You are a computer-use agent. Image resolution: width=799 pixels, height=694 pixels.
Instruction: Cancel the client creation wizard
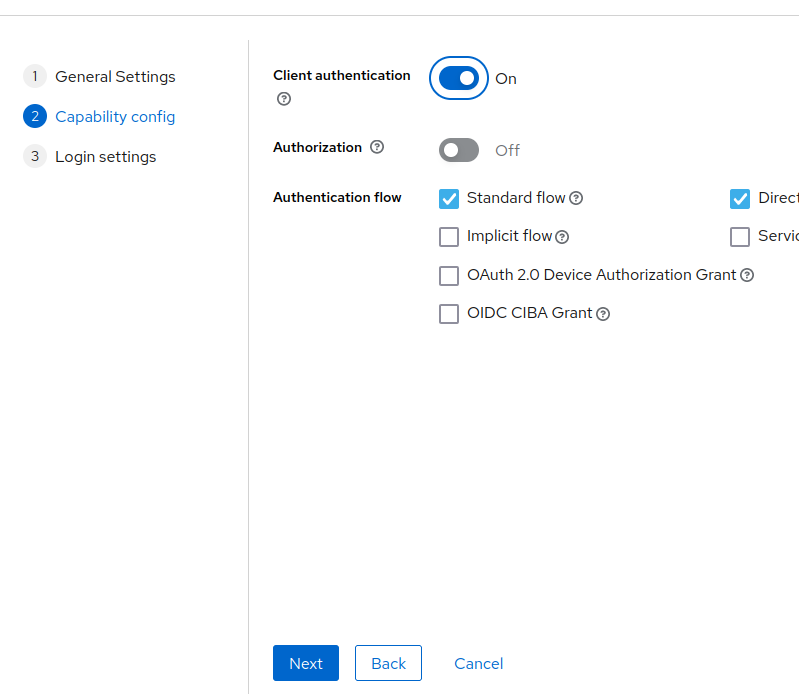pos(478,663)
